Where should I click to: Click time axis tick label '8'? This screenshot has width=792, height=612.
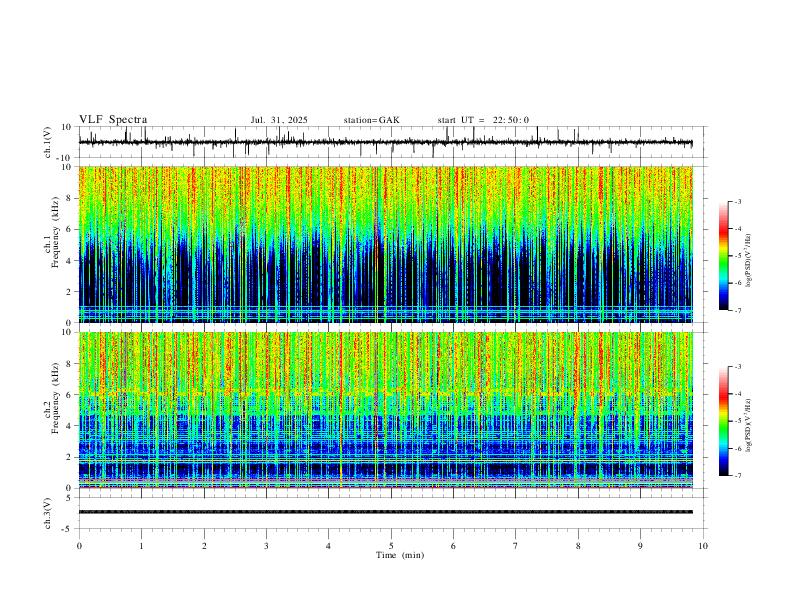(578, 546)
